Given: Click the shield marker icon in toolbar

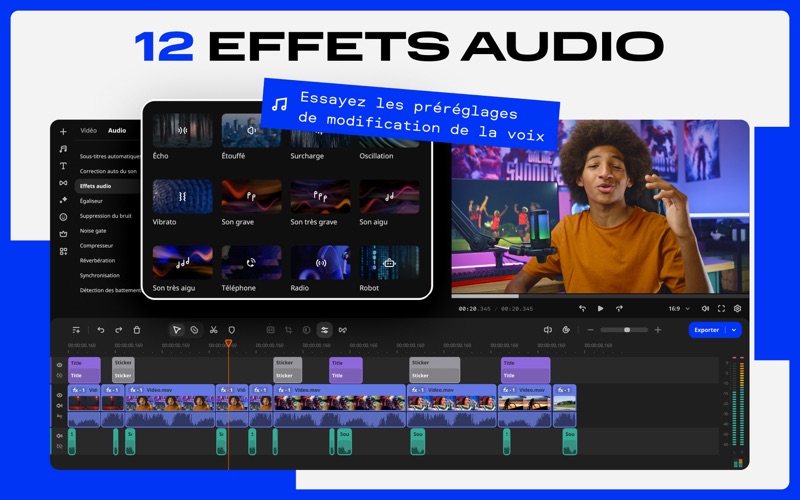Looking at the screenshot, I should pos(232,330).
